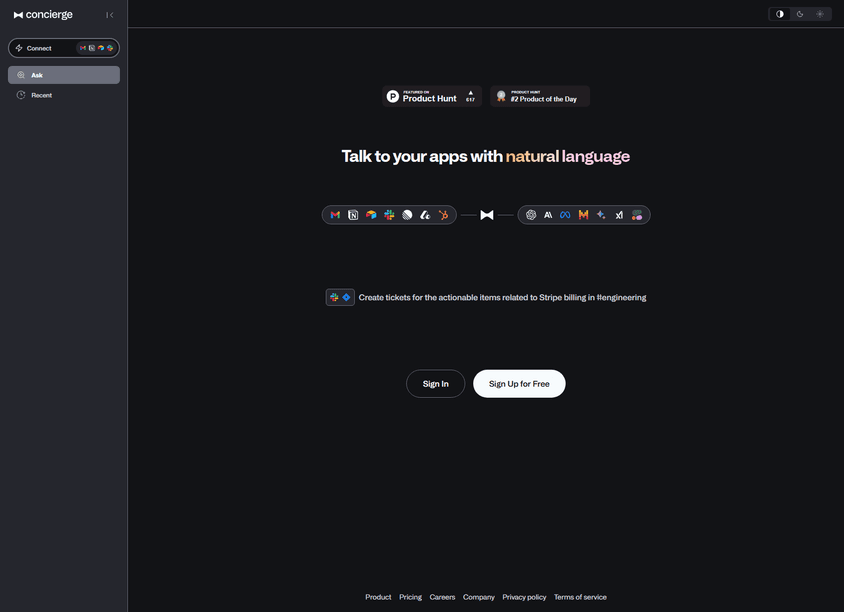Click the Airtable icon inside the Connect button
Screen dimensions: 844x612
point(101,48)
